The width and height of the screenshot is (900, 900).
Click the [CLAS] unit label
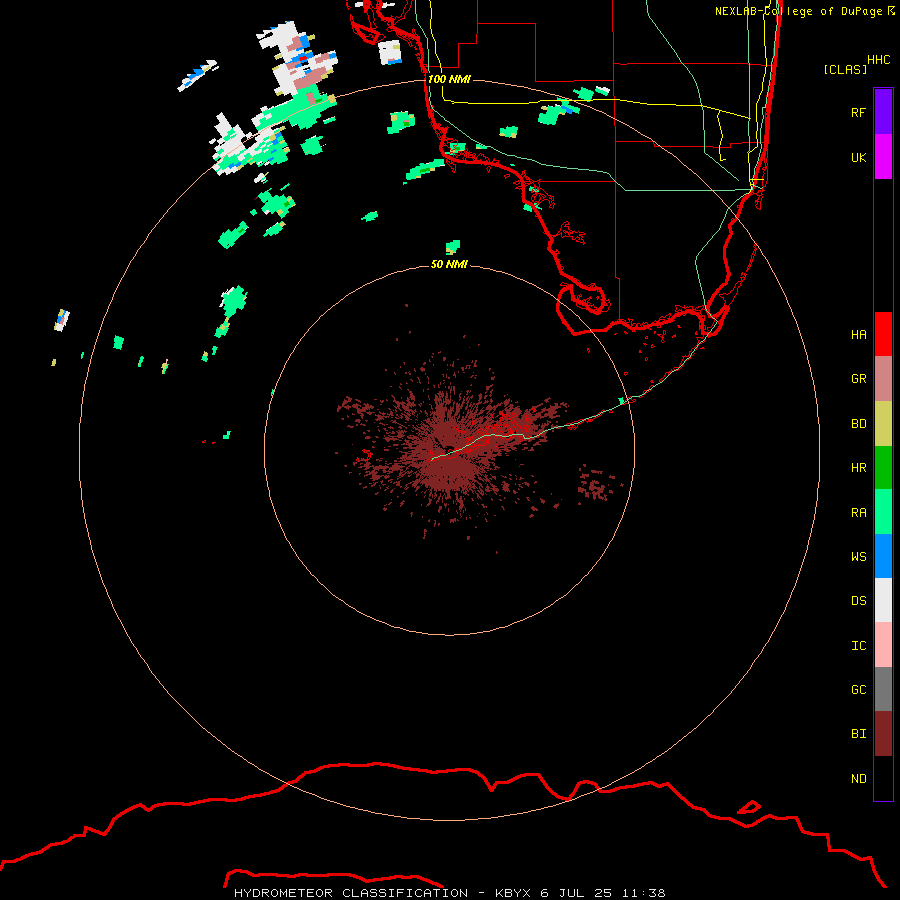(845, 69)
